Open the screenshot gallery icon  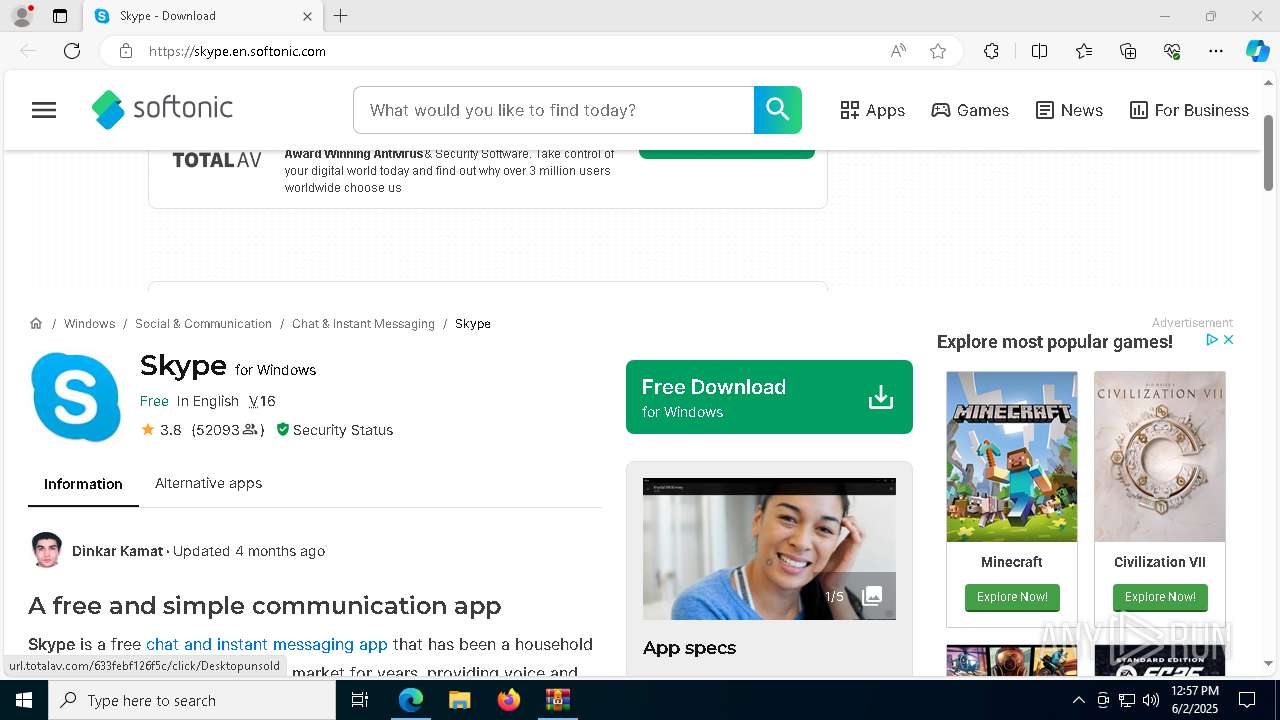coord(872,596)
